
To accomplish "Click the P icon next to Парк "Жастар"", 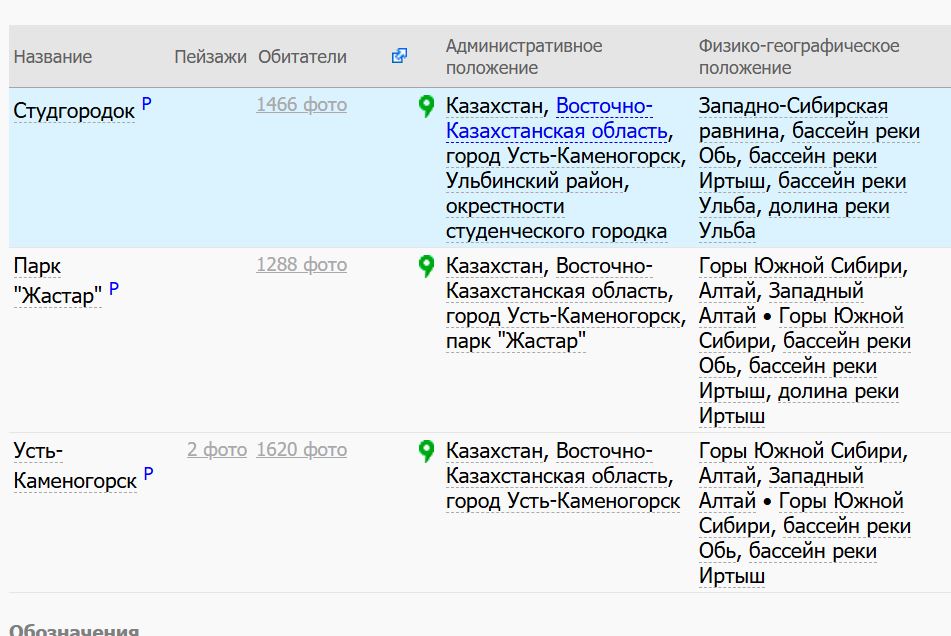I will pyautogui.click(x=114, y=289).
